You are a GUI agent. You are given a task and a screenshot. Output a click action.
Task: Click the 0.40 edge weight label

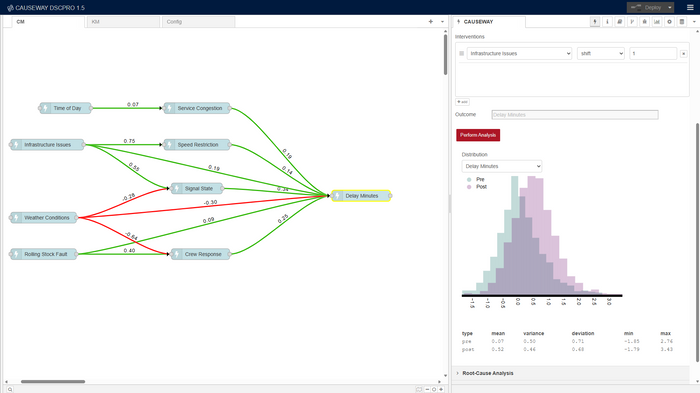click(129, 251)
